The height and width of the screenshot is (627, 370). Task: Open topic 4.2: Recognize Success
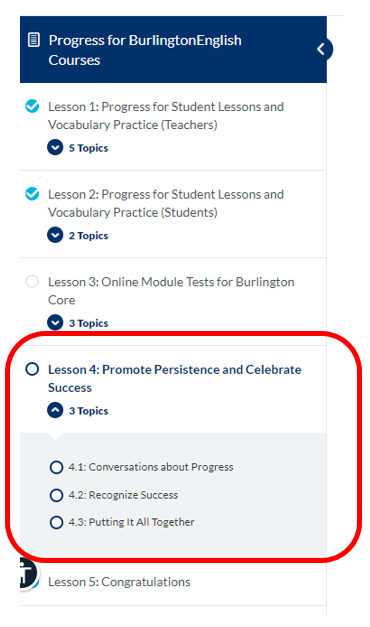pos(123,495)
